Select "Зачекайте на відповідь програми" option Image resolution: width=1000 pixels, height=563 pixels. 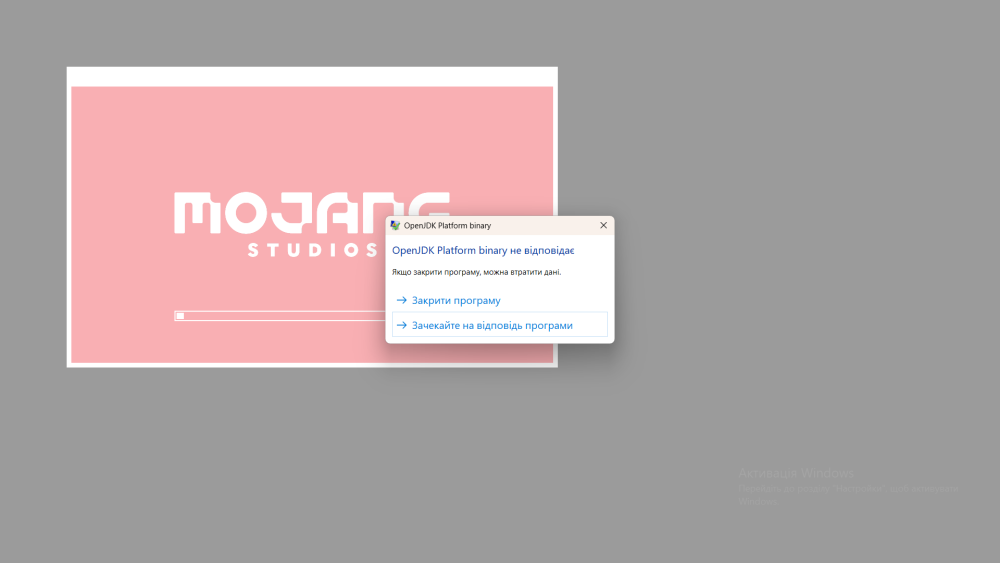click(x=499, y=325)
